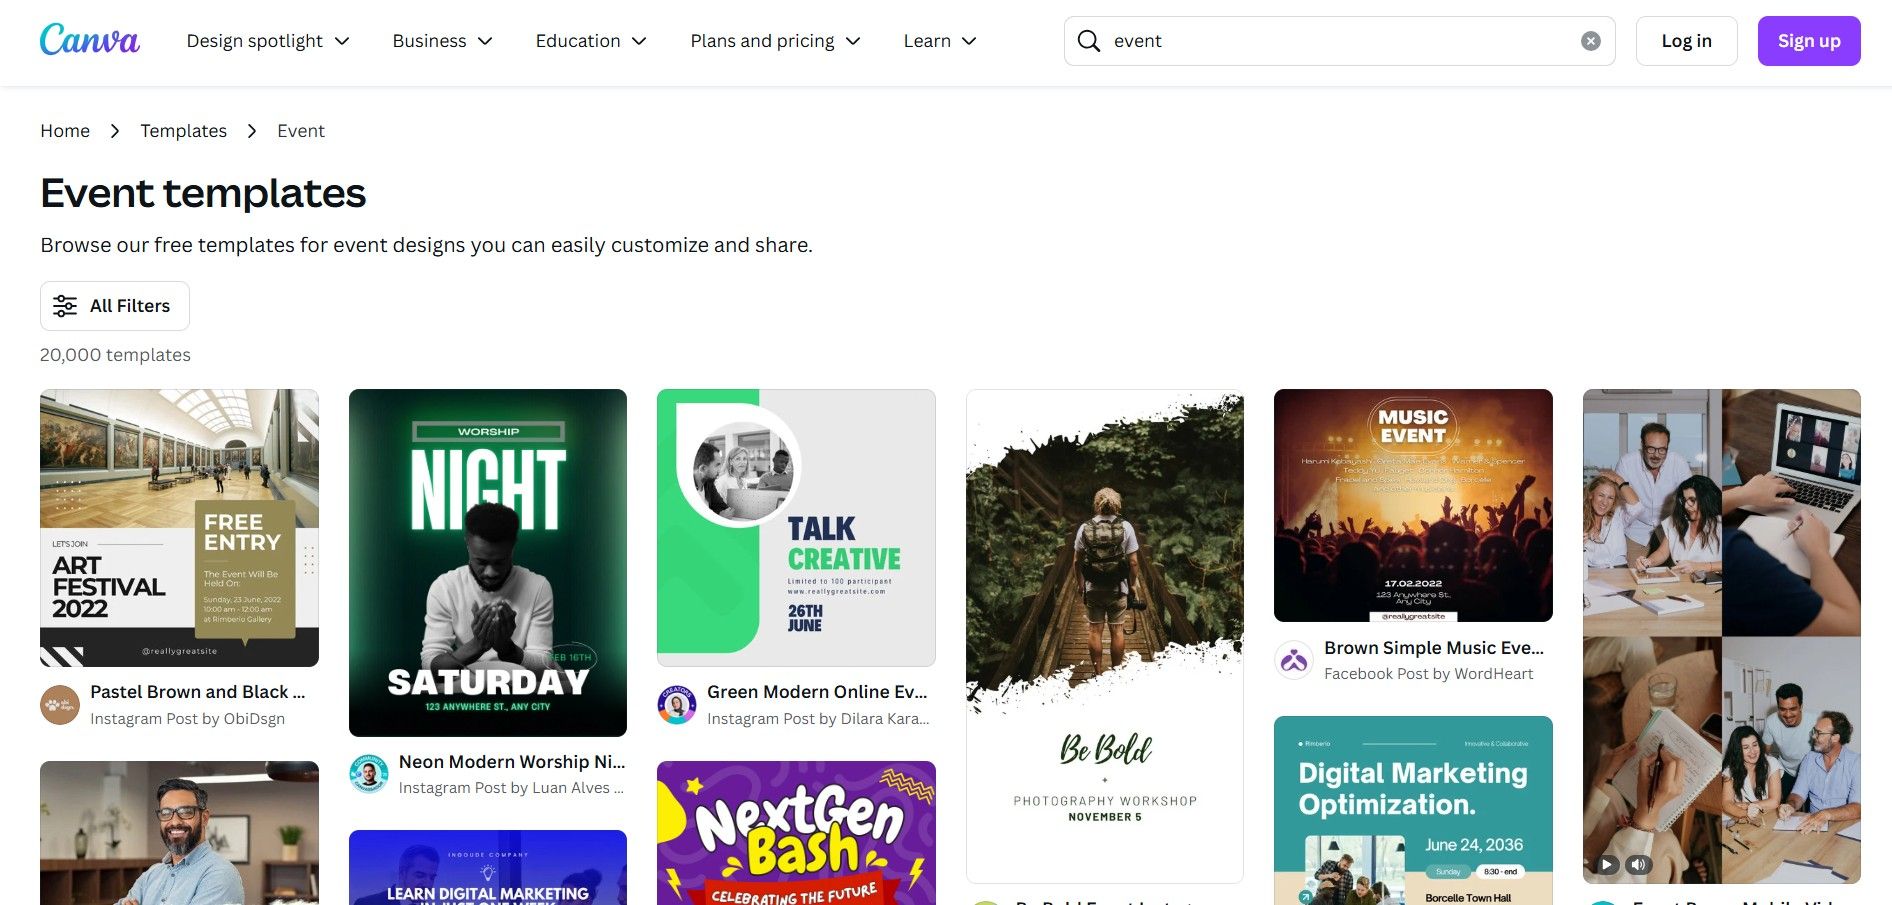The height and width of the screenshot is (905, 1892).
Task: Click the Event breadcrumb
Action: click(x=301, y=131)
